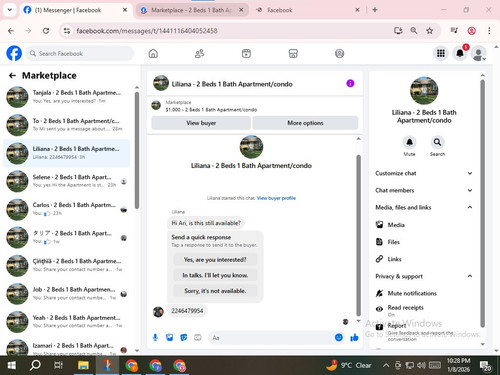The height and width of the screenshot is (375, 500).
Task: Open the Menu grid icon
Action: [x=441, y=53]
